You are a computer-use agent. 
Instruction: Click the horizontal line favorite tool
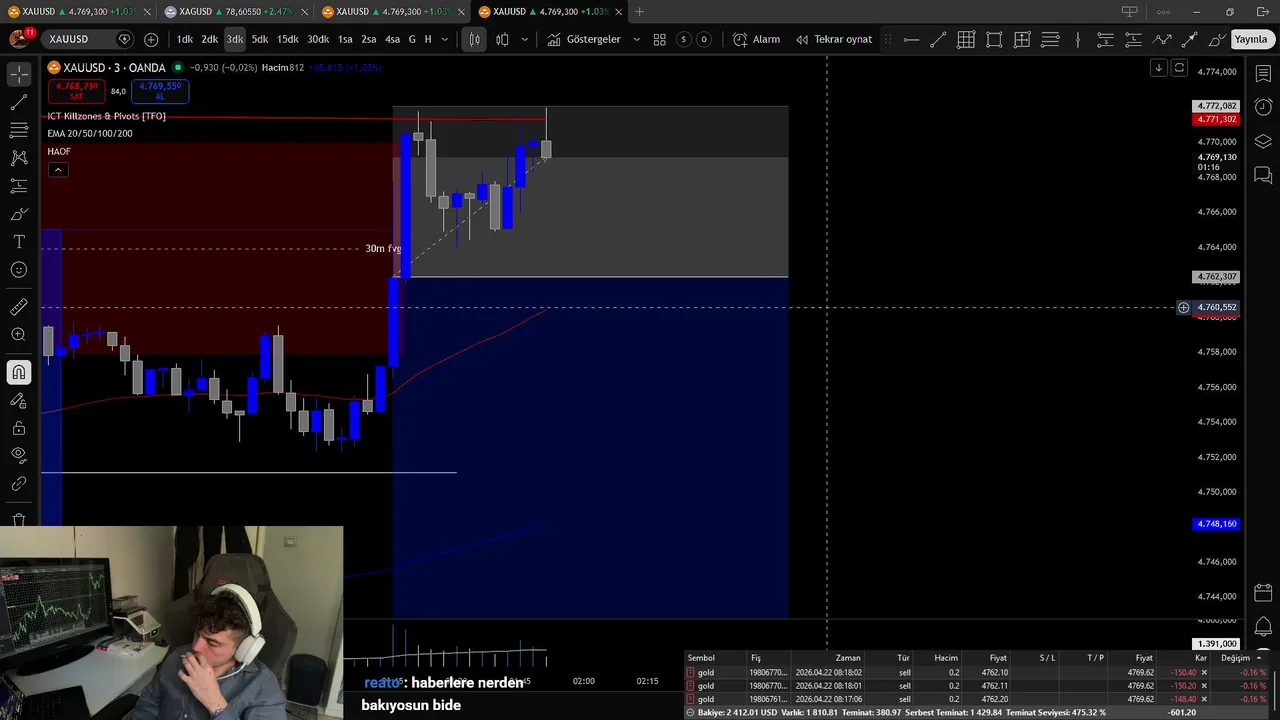[911, 39]
